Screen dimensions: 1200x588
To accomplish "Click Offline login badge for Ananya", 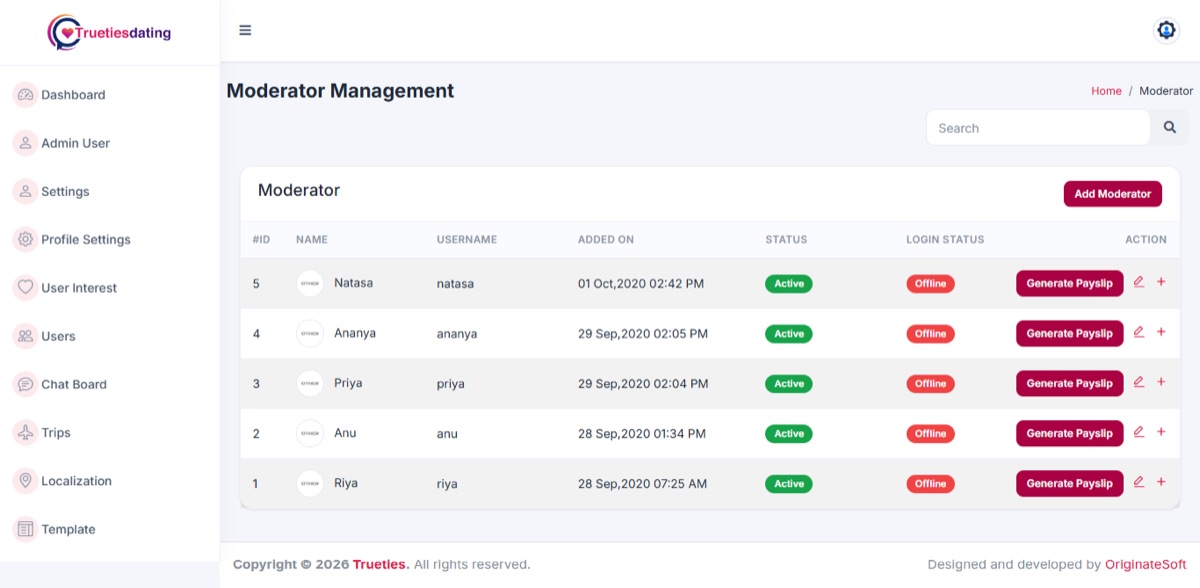I will (x=930, y=333).
